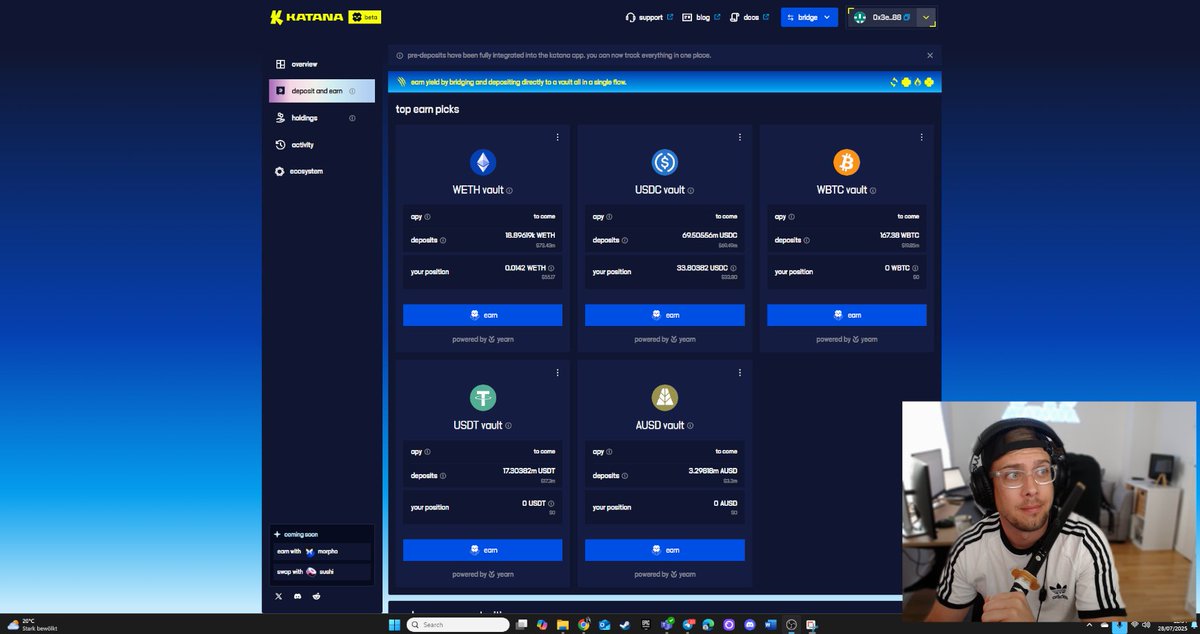Click info icon next to WETH vault title
Screen dimensions: 1200x634
click(x=509, y=190)
